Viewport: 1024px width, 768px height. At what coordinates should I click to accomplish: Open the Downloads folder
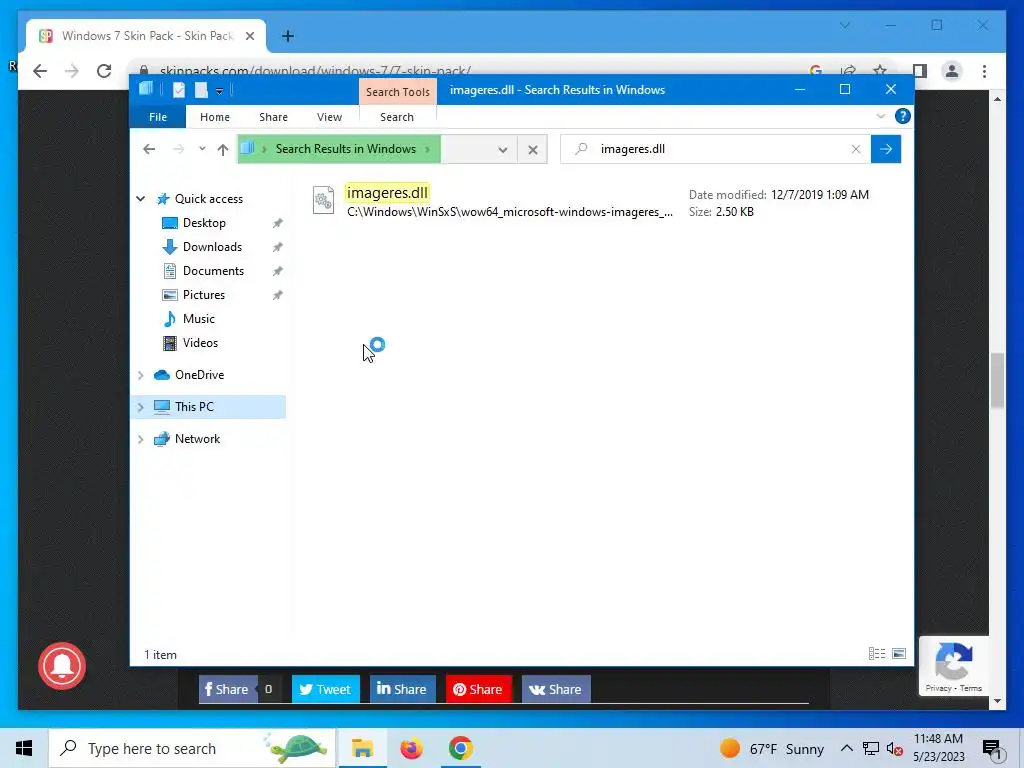pyautogui.click(x=212, y=247)
